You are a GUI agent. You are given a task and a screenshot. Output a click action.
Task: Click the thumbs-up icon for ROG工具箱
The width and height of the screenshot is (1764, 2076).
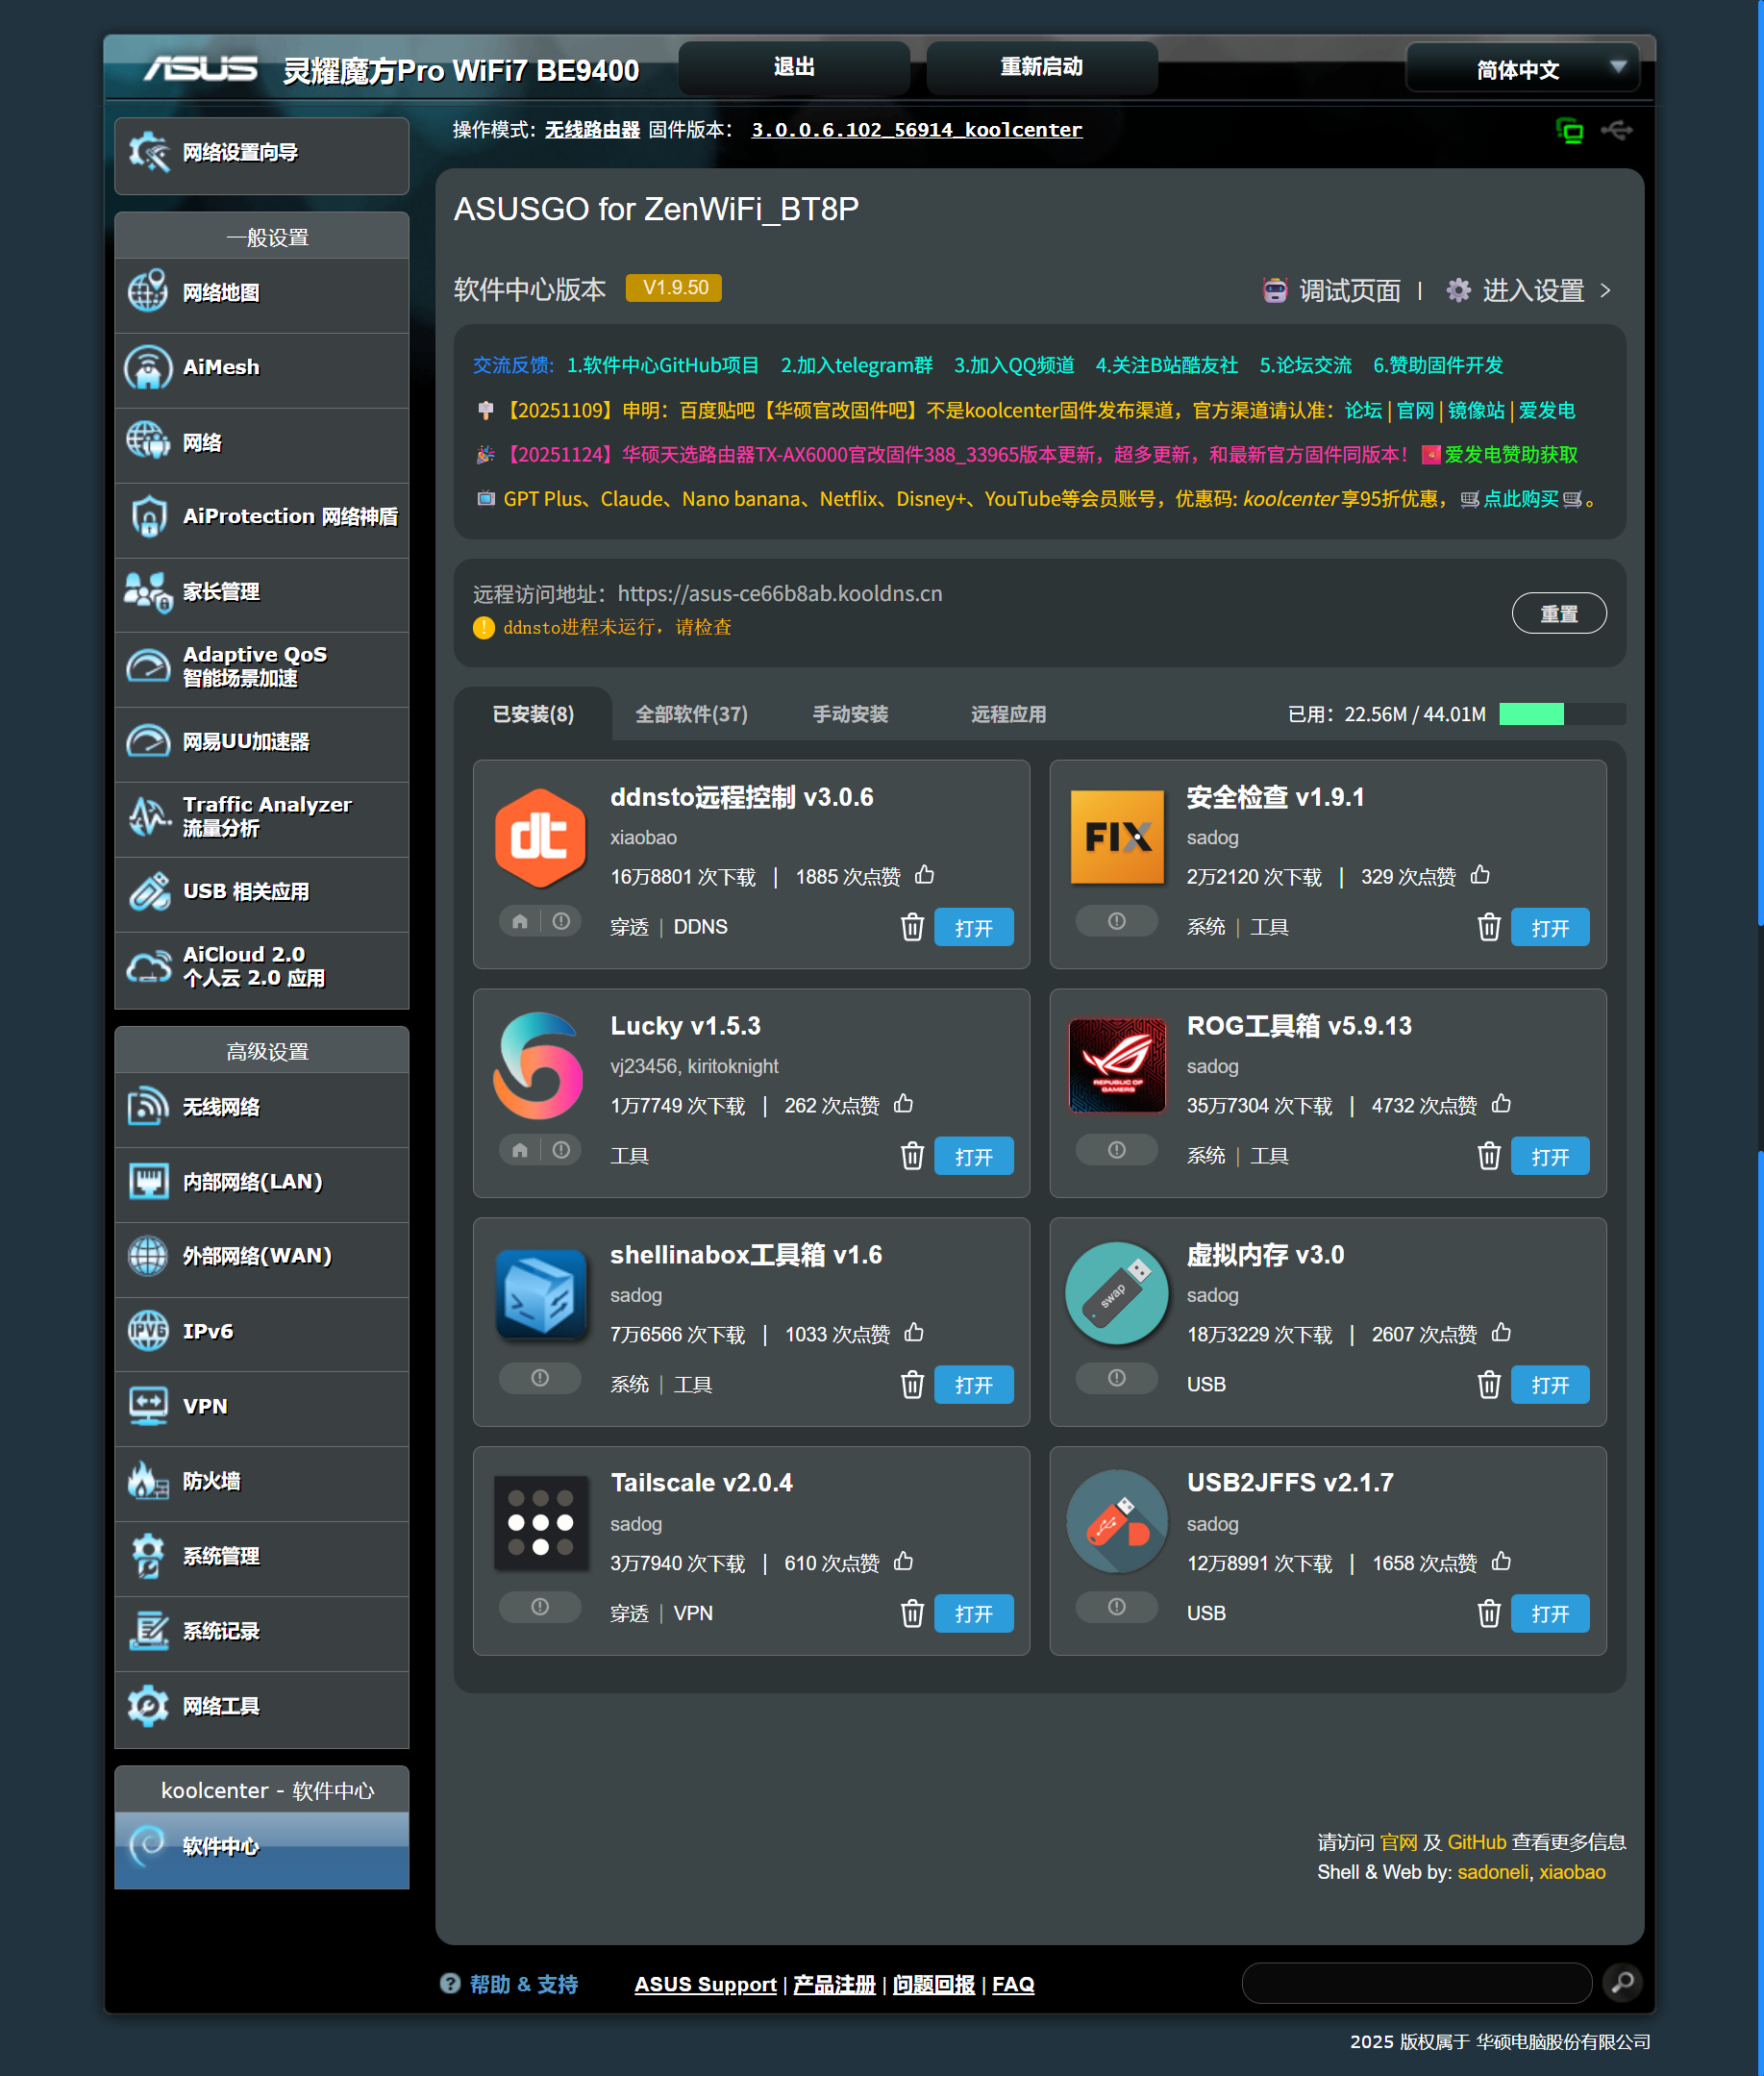click(x=1500, y=1104)
